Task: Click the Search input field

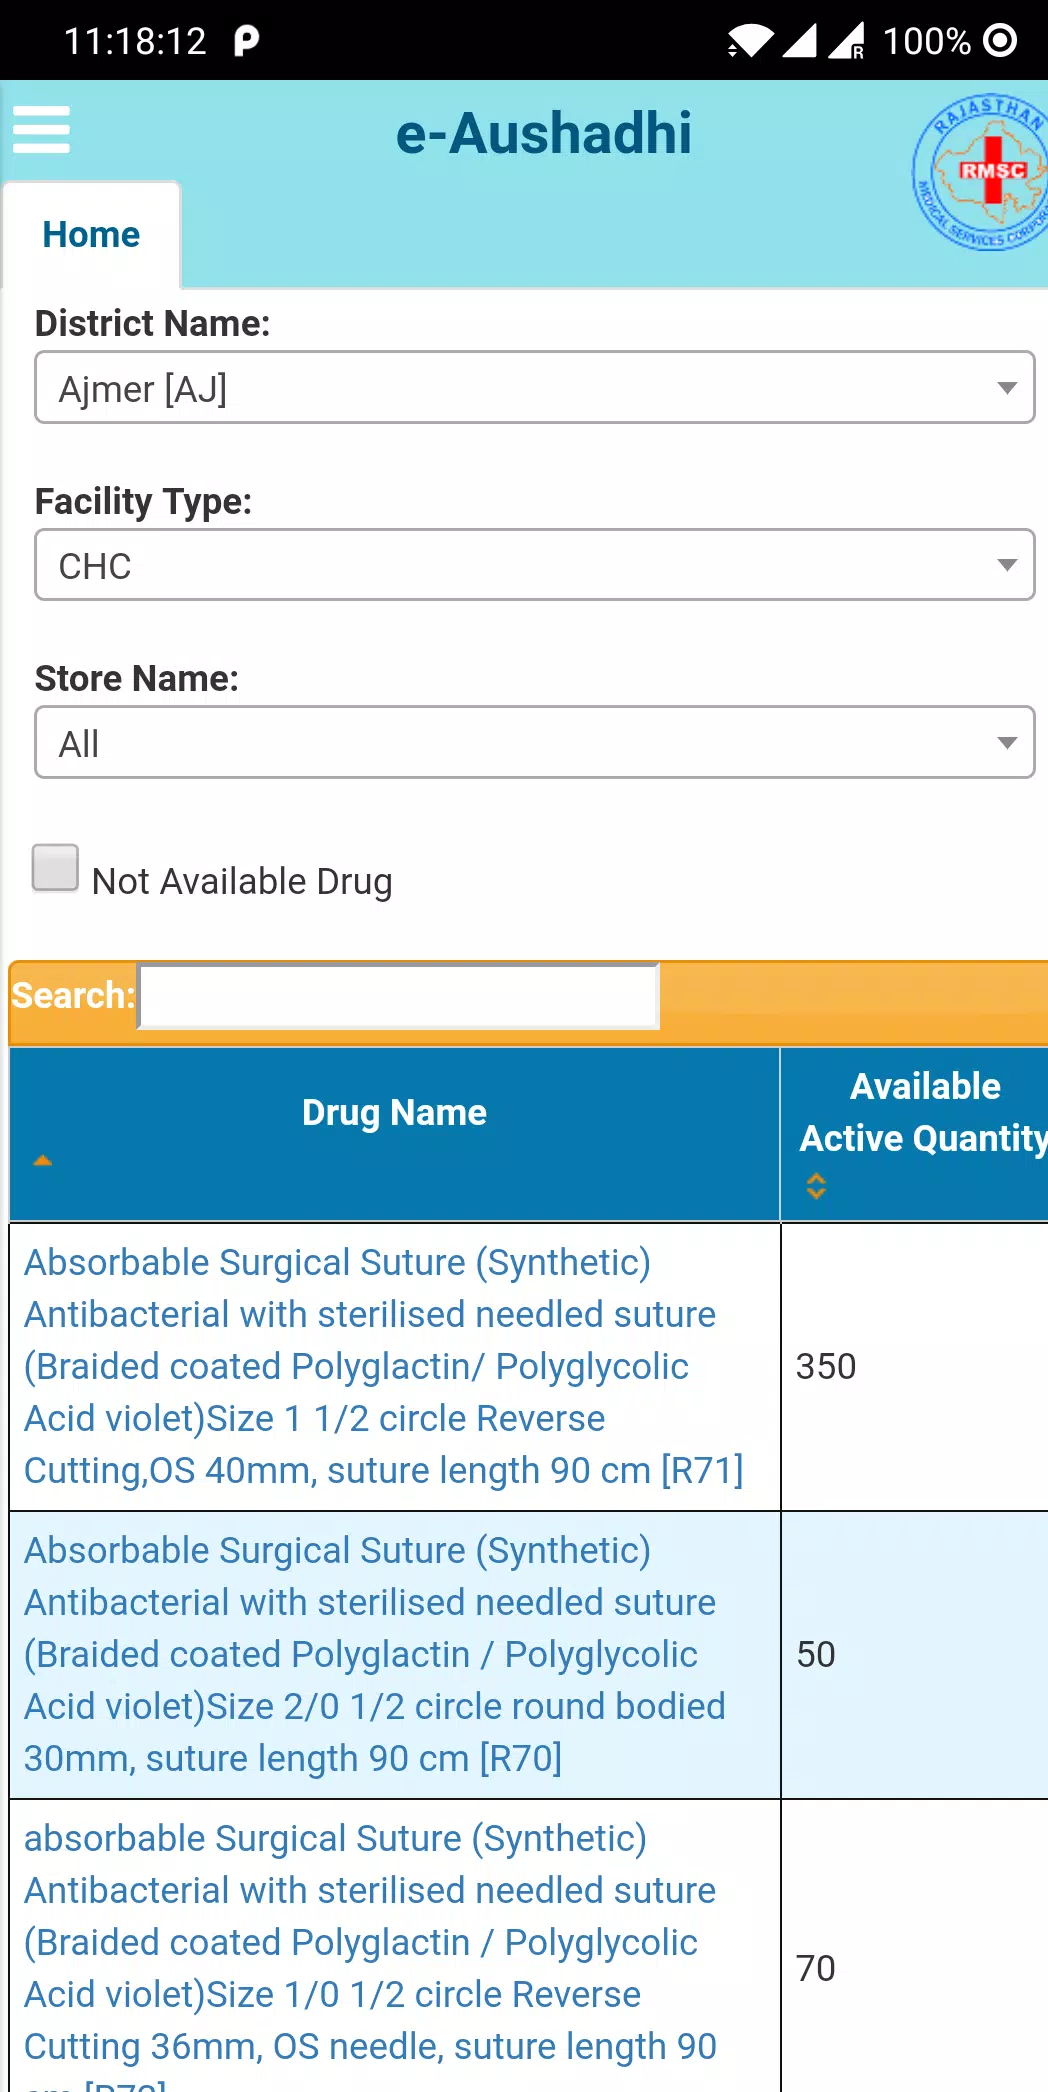Action: click(x=398, y=996)
